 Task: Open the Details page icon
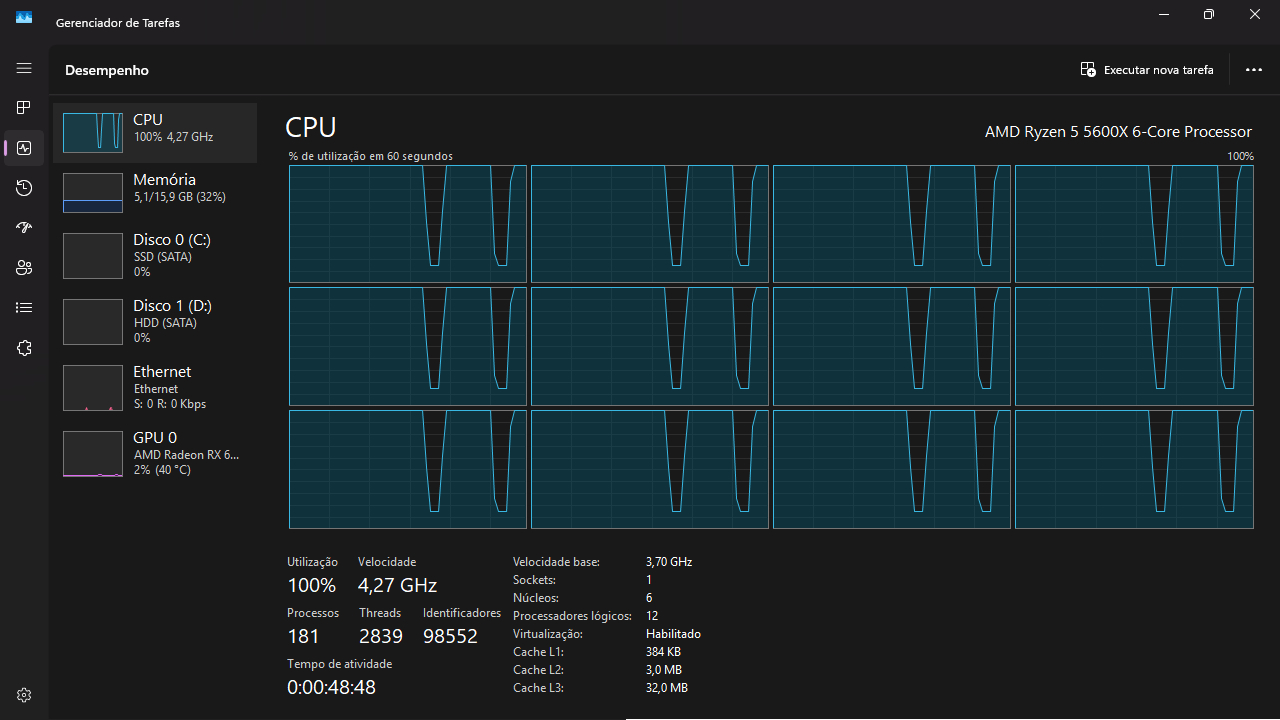click(24, 308)
